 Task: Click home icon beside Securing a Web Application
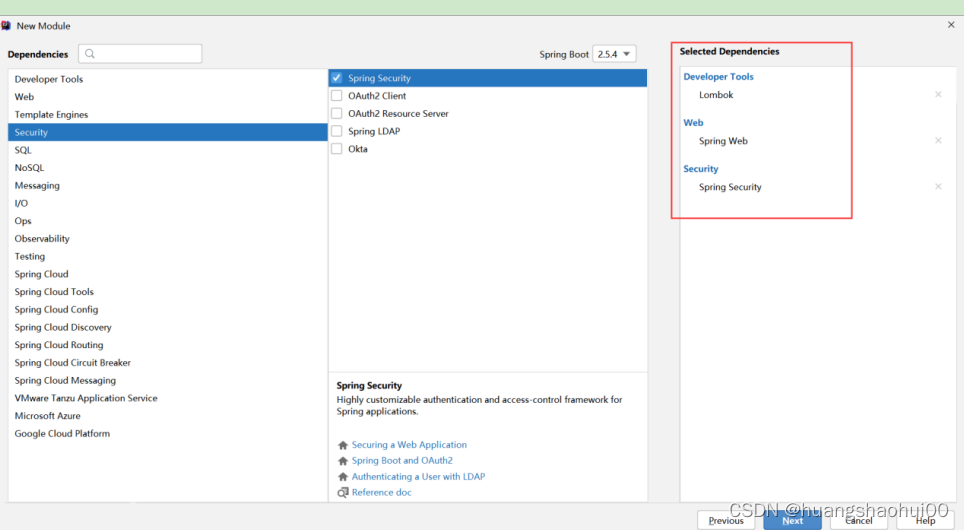343,445
